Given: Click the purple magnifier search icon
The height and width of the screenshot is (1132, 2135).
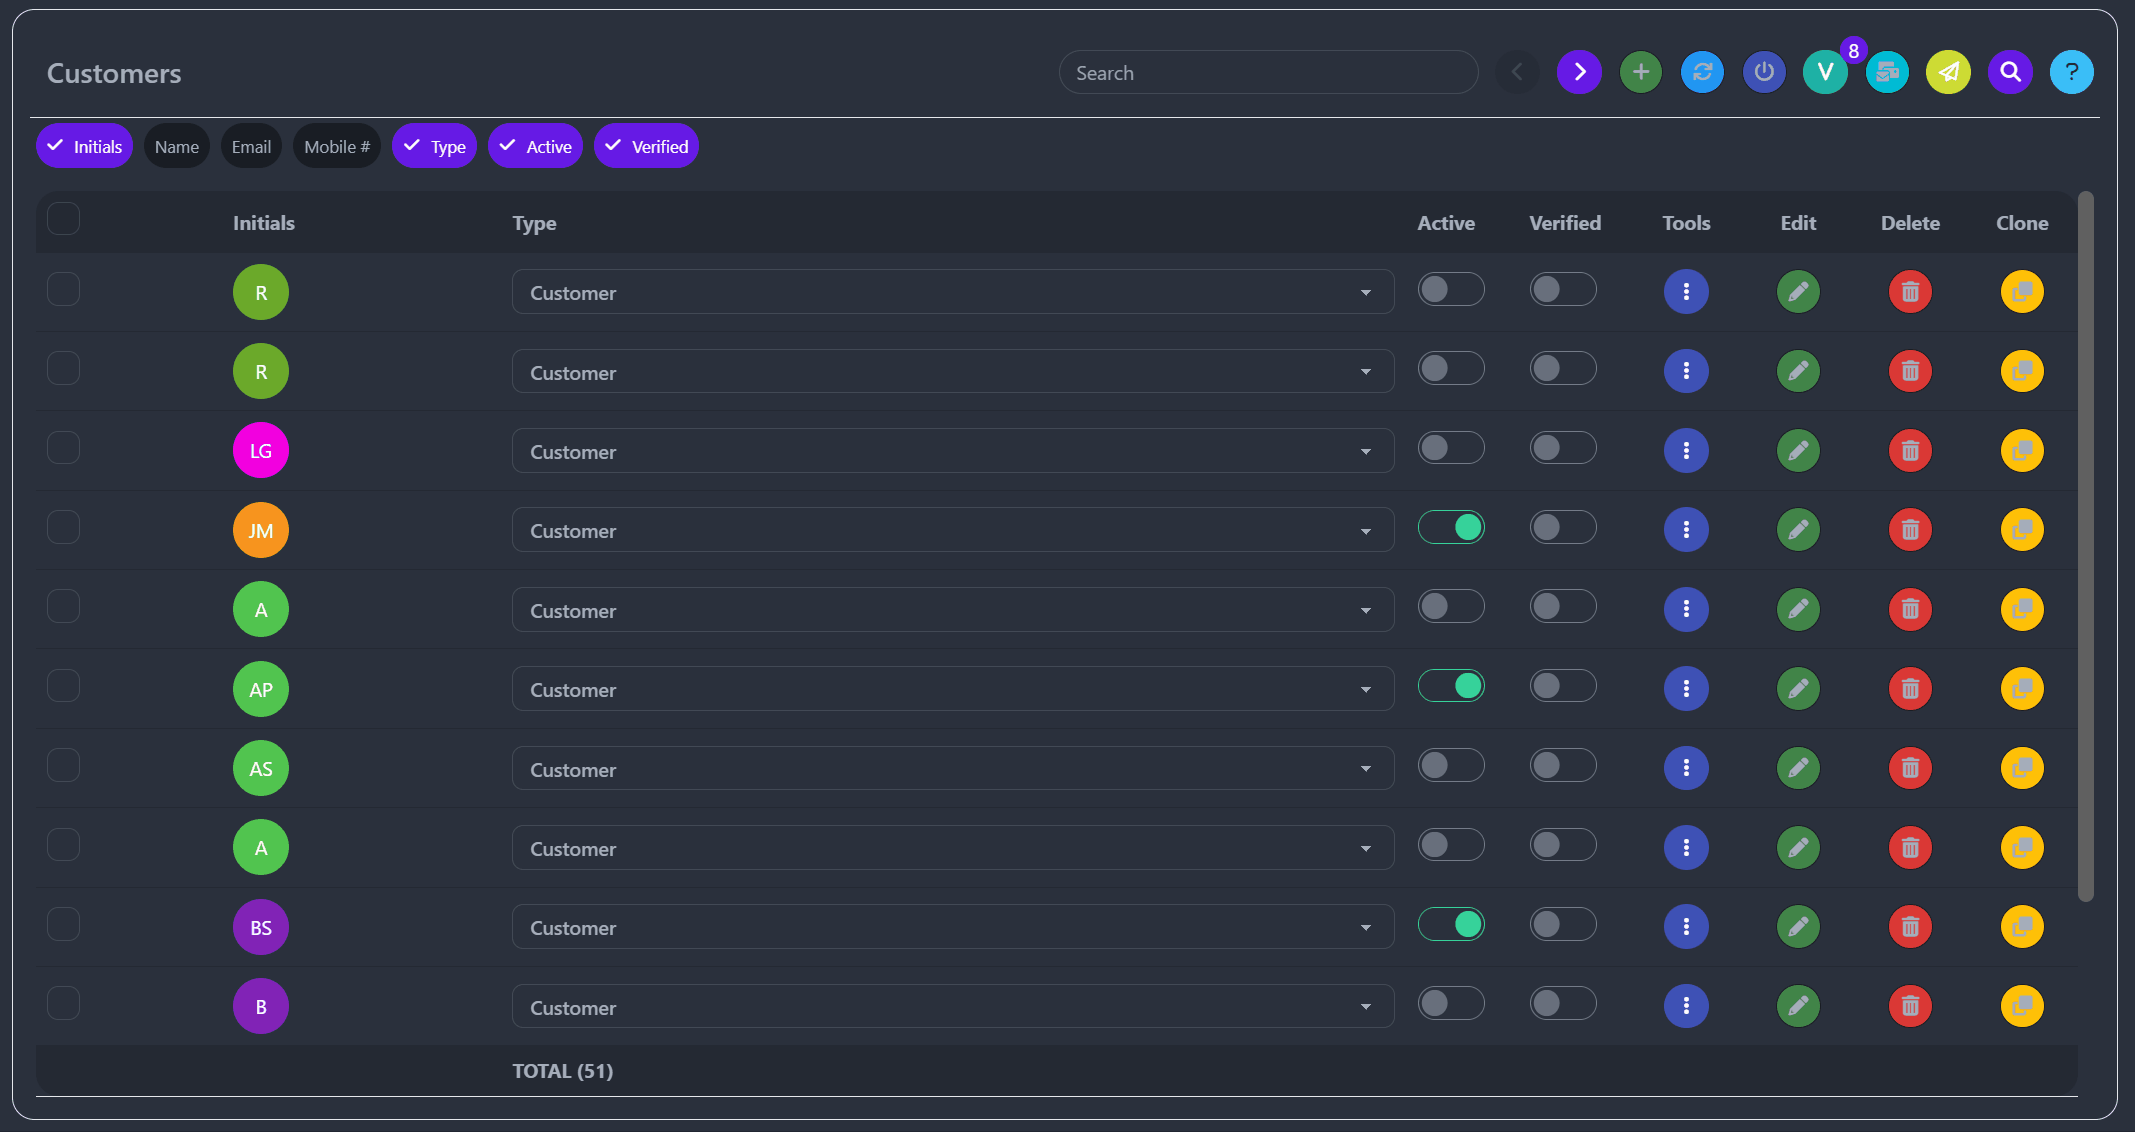Looking at the screenshot, I should point(2010,72).
